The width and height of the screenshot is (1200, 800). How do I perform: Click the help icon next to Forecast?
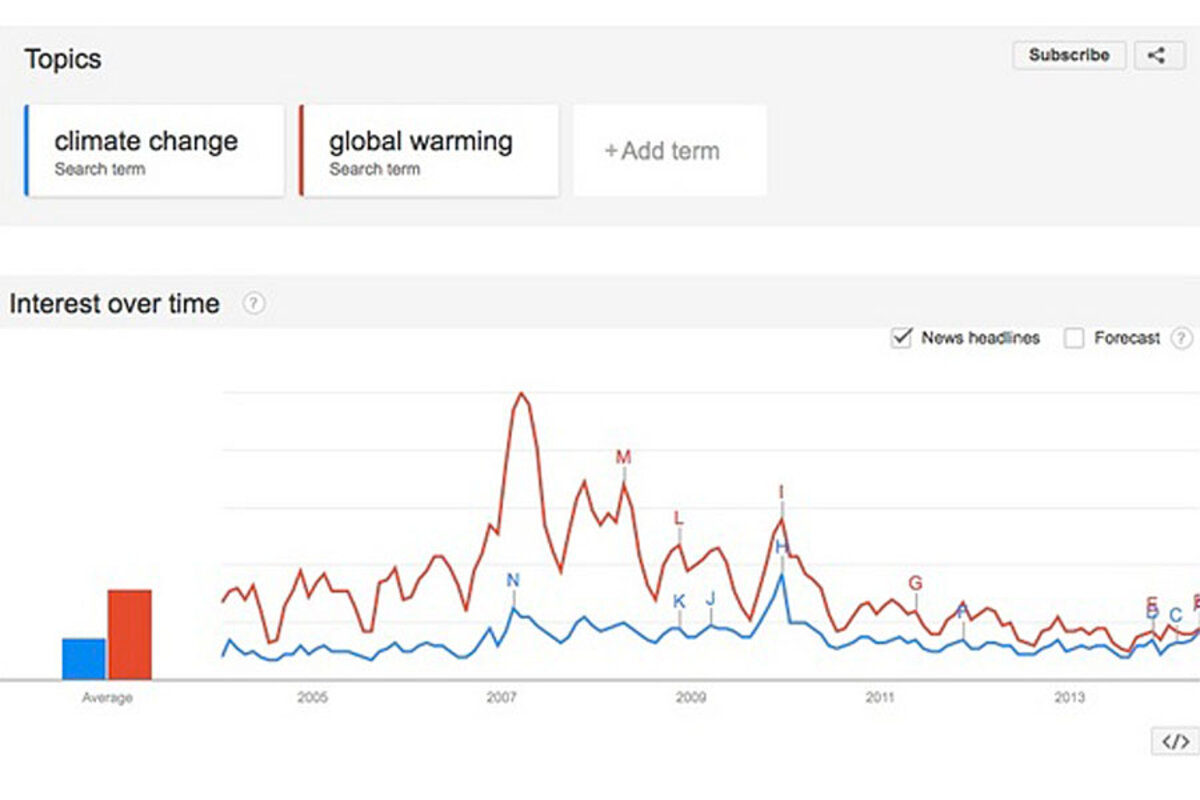1184,338
